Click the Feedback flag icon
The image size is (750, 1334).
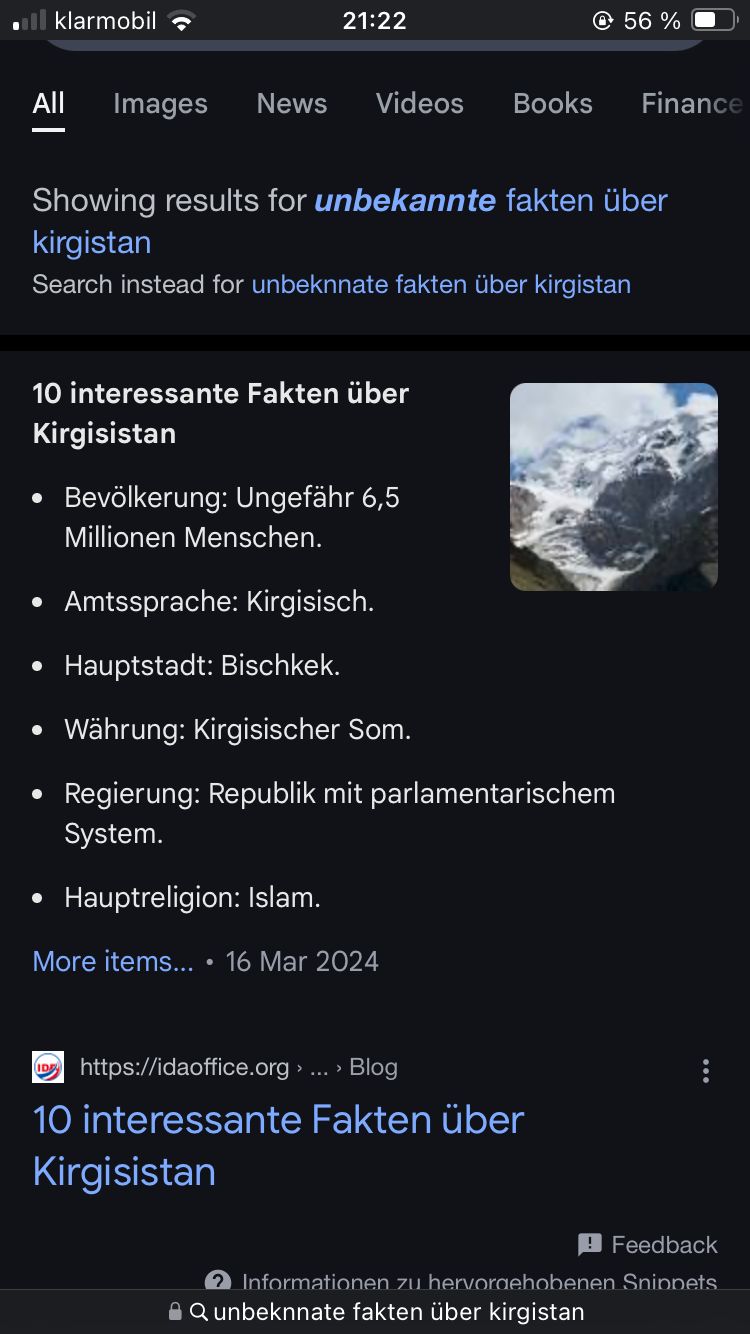(x=590, y=1244)
